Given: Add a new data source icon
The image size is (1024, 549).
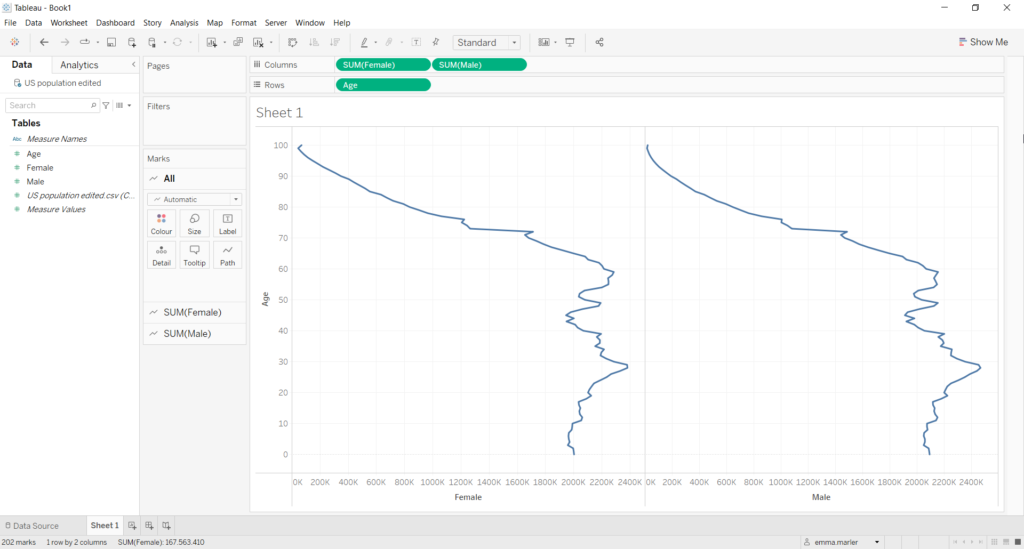Looking at the screenshot, I should tap(132, 42).
